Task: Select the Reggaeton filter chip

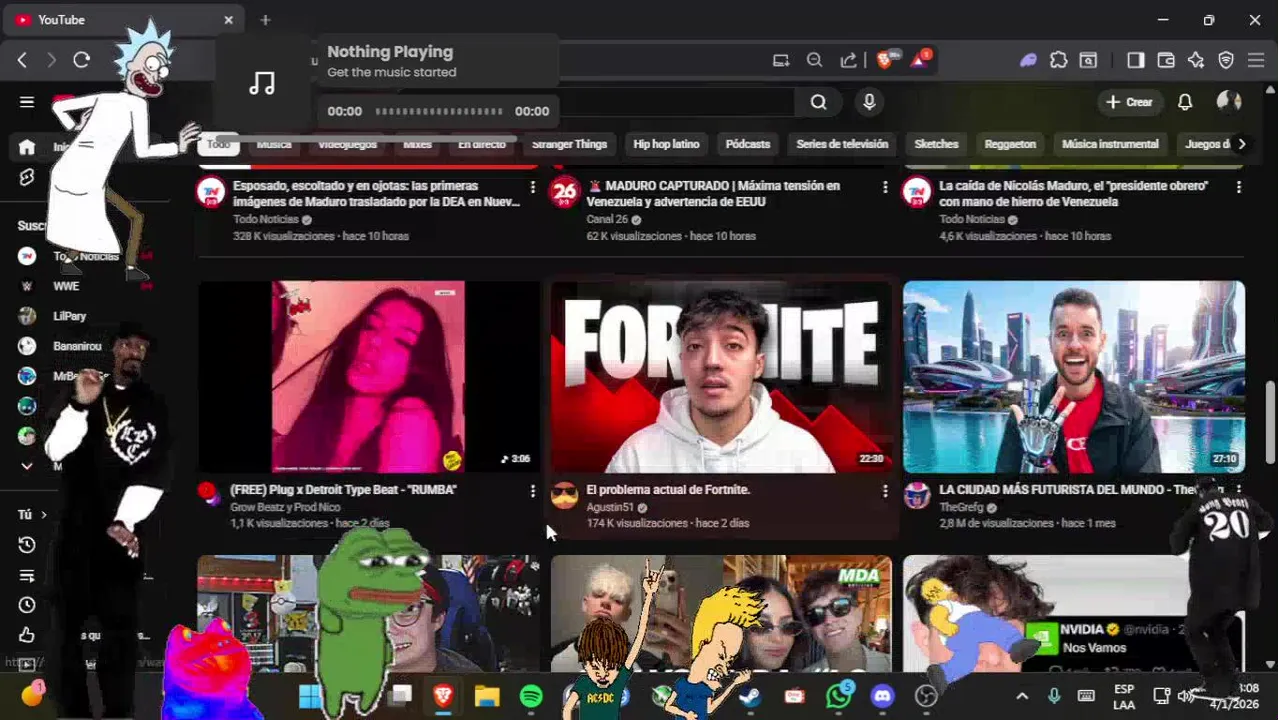Action: 1010,144
